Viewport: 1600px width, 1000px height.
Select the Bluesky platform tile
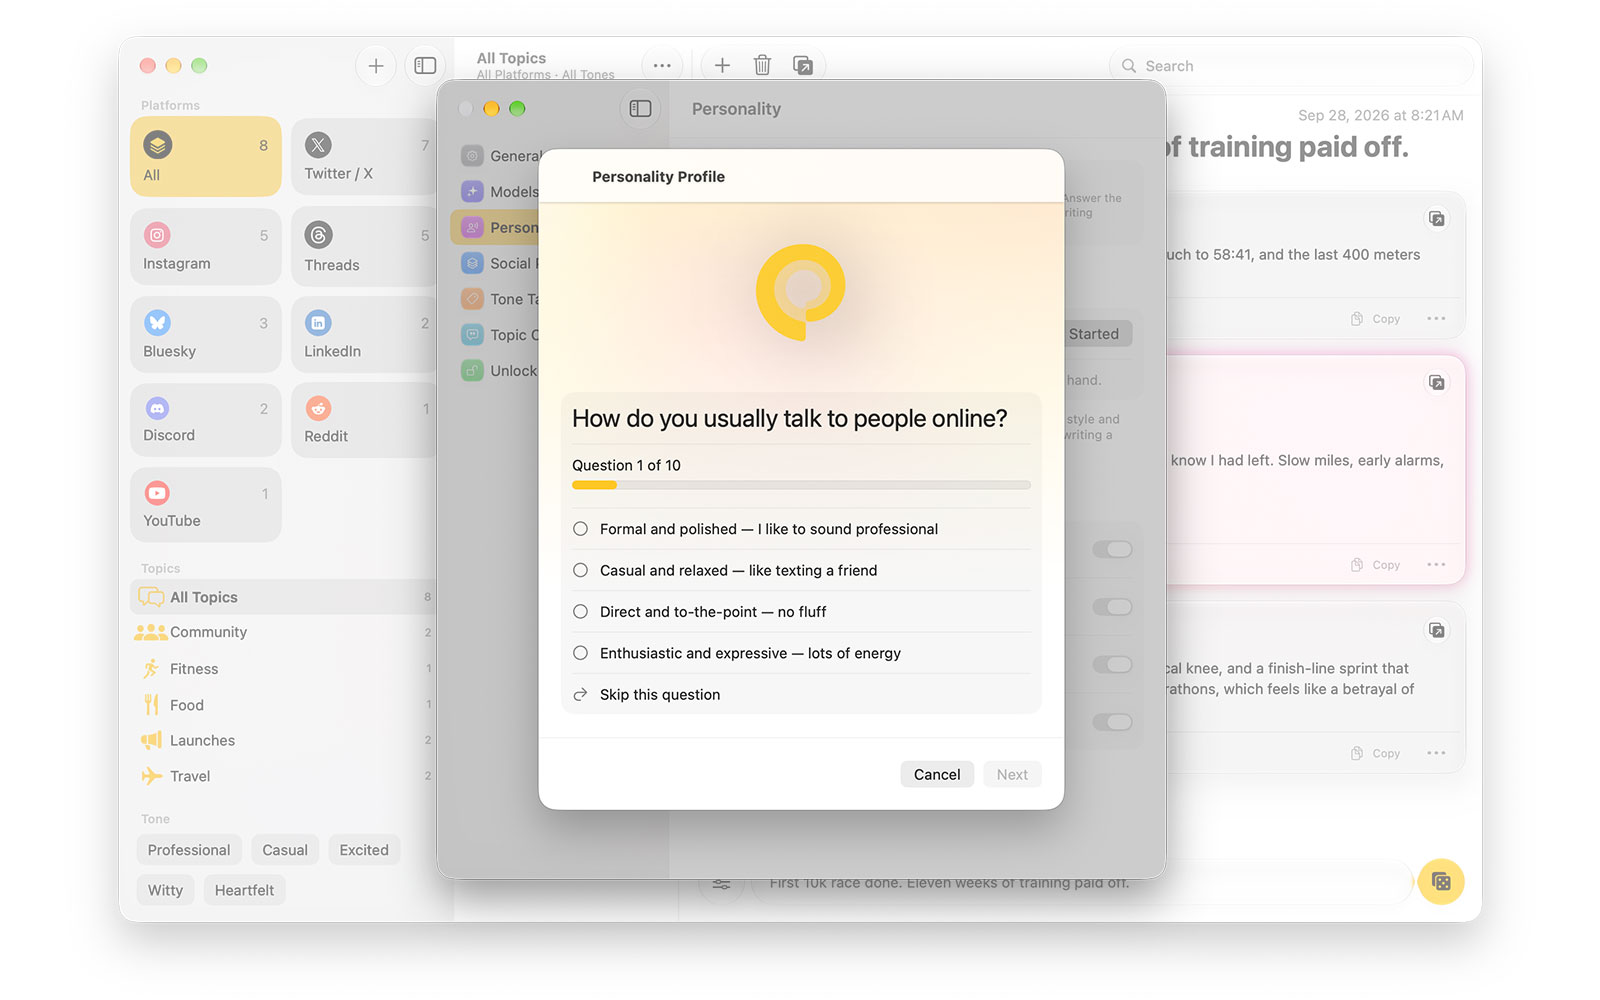205,334
